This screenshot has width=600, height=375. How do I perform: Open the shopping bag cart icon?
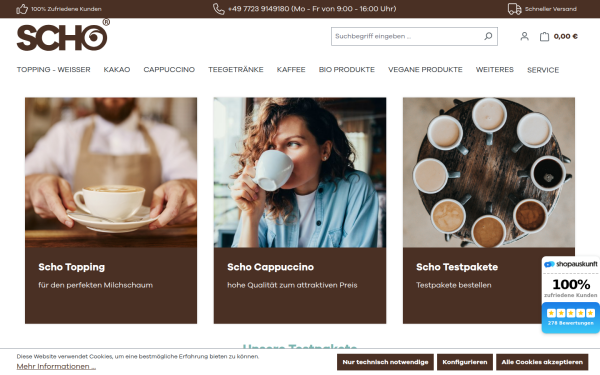[x=544, y=36]
